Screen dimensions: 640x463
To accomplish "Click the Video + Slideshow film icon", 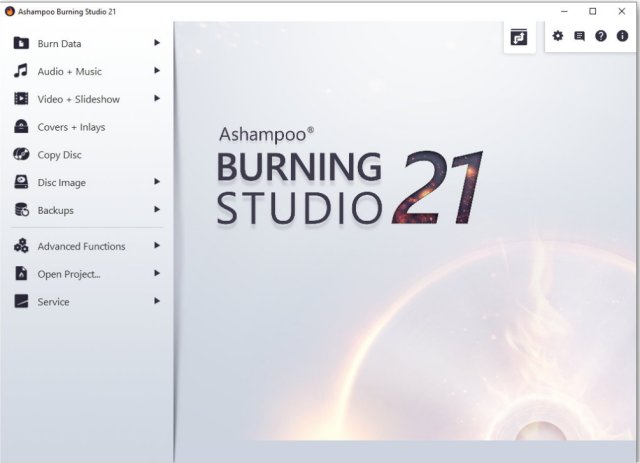I will (x=21, y=98).
